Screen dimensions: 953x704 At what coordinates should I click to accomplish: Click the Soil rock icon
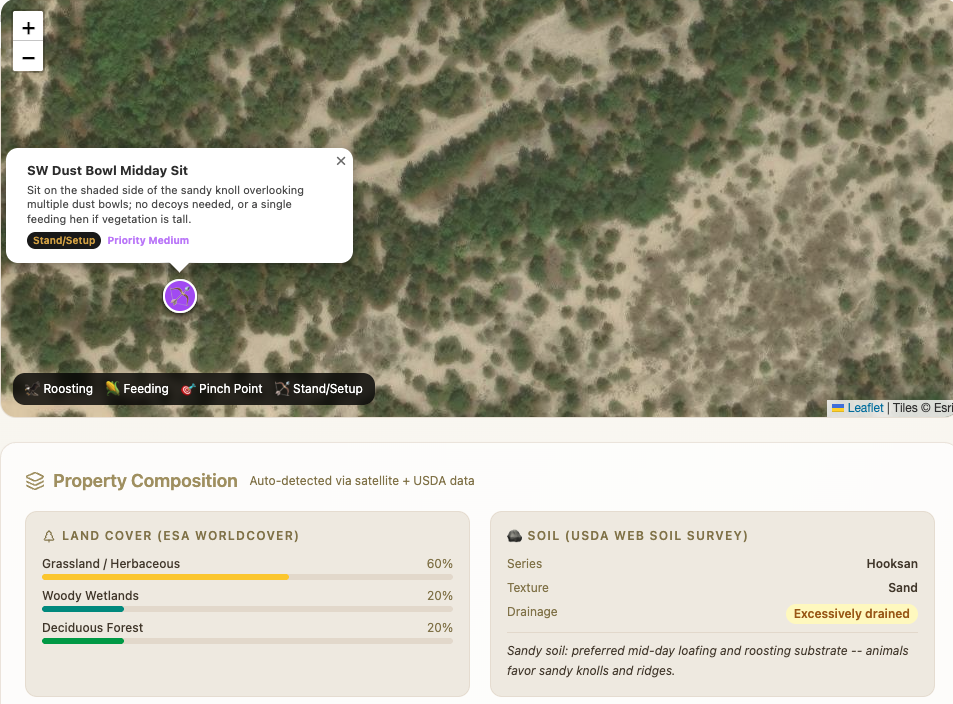point(514,536)
